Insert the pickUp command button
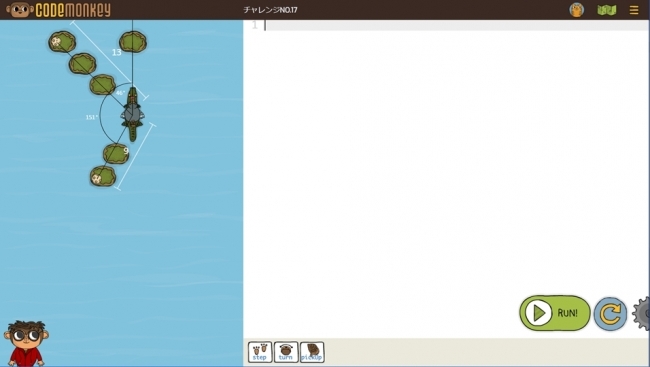This screenshot has height=367, width=650. [312, 352]
